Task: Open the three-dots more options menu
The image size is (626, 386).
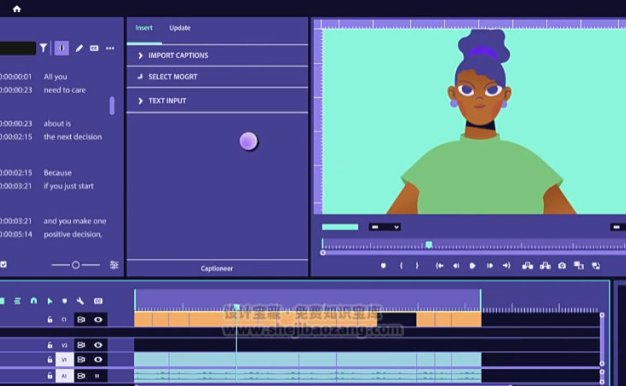Action: point(110,48)
